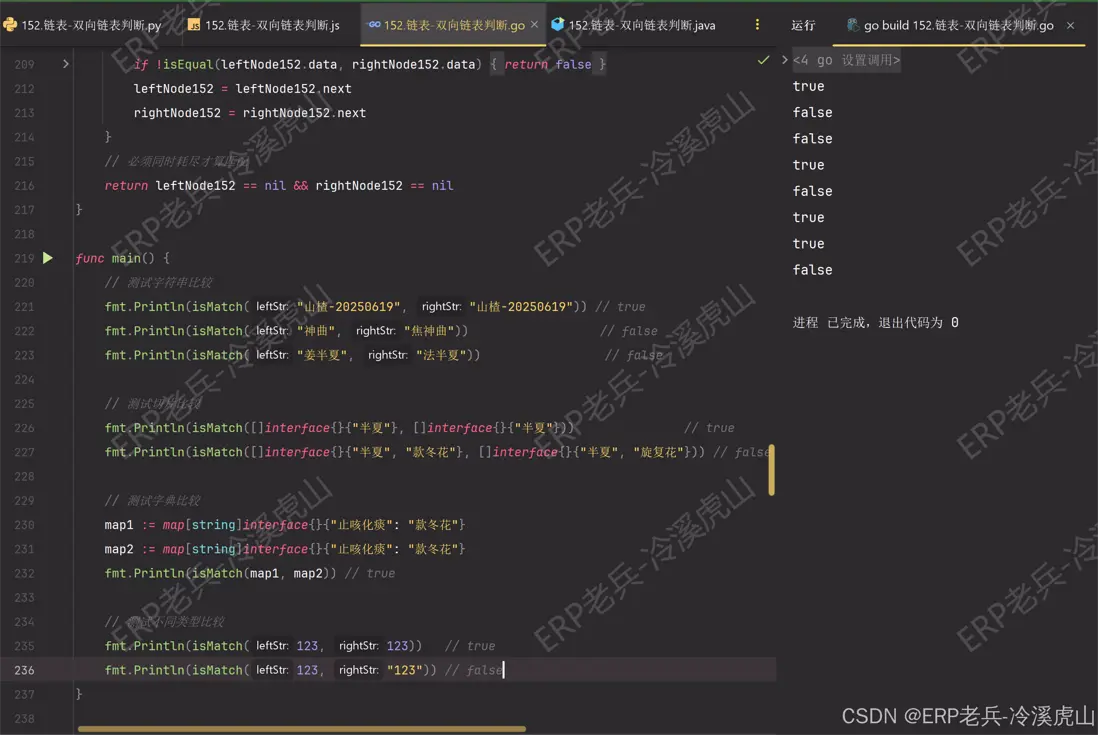This screenshot has height=735, width=1098.
Task: Click the "山楂-20250619" leftStr string on line 221
Action: pos(348,307)
